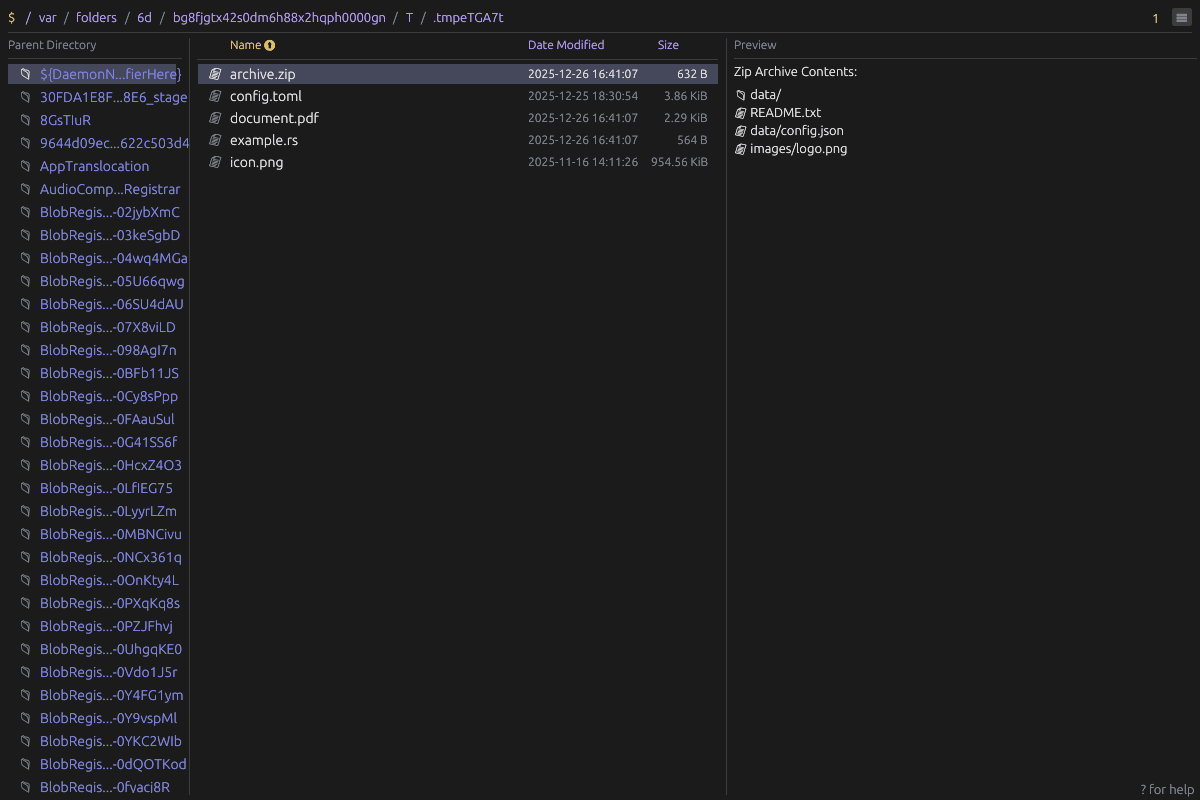Click the document.pdf file icon
This screenshot has height=800, width=1200.
pyautogui.click(x=215, y=118)
